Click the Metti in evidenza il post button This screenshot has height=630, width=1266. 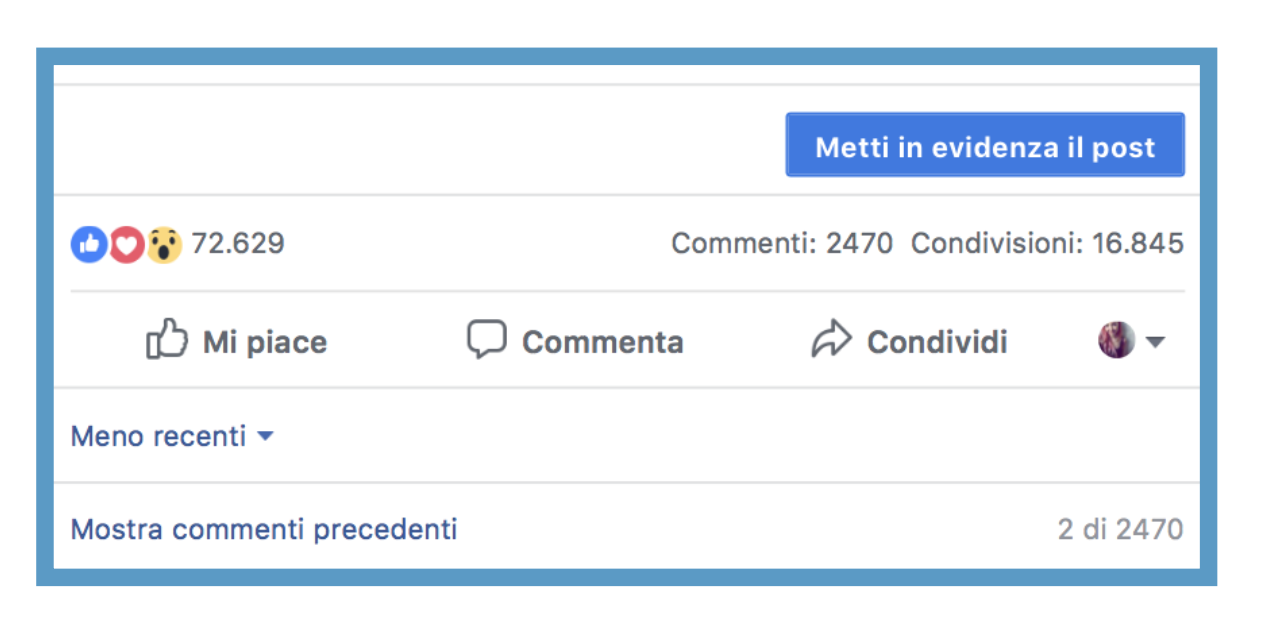[985, 145]
